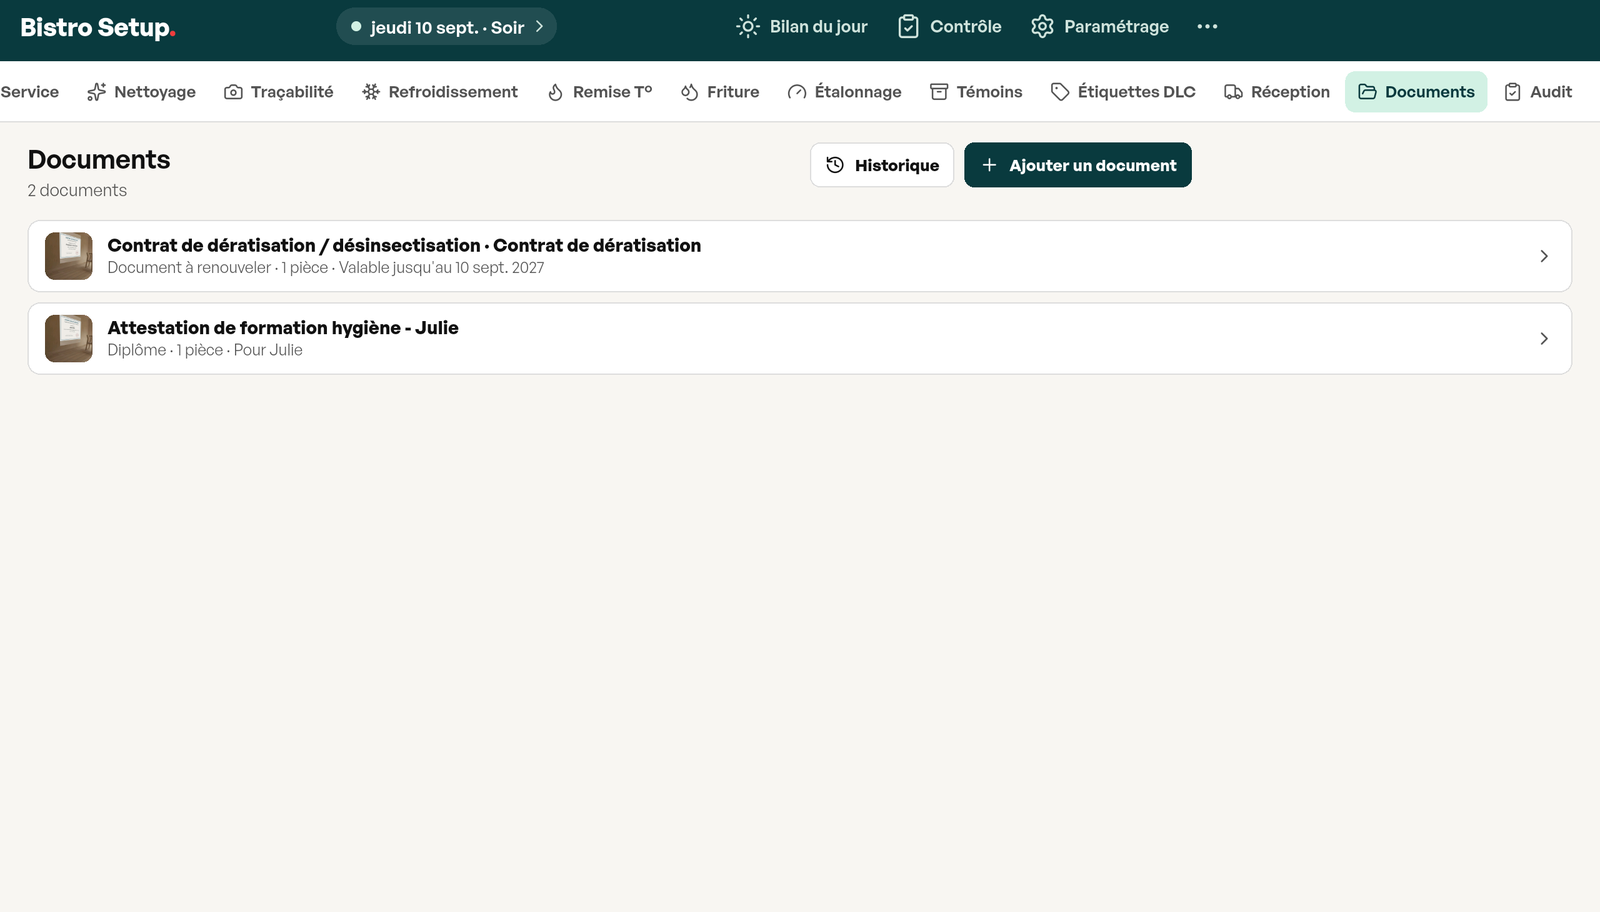
Task: Click the sparkle icon for Nettoyage
Action: [x=96, y=92]
